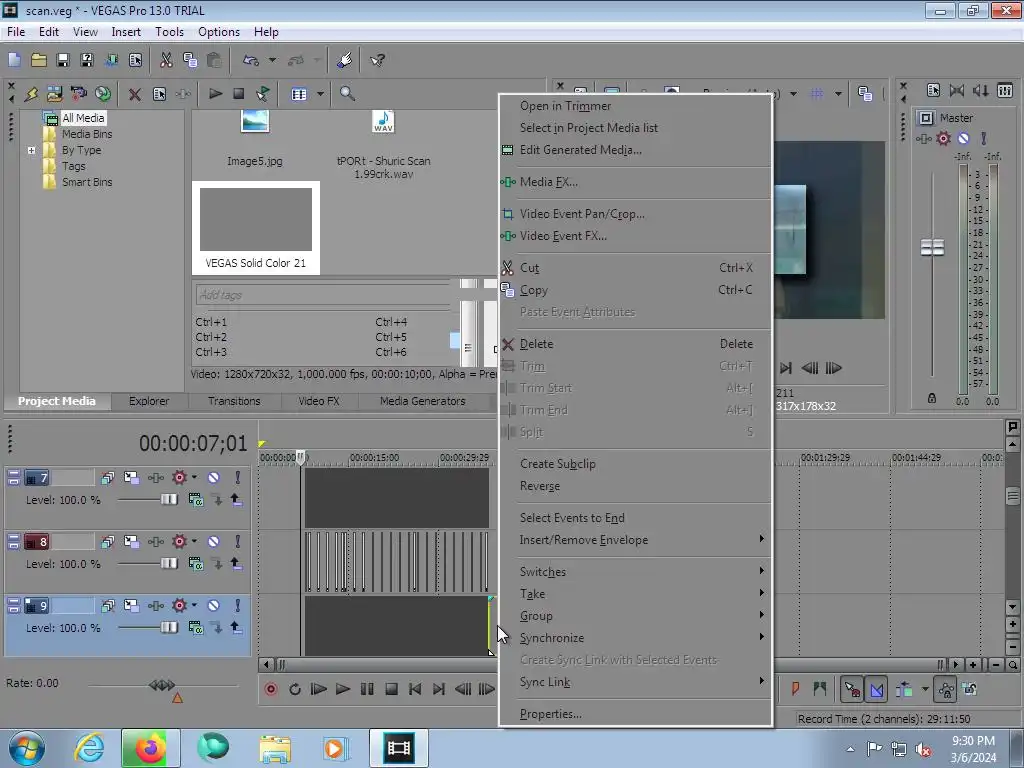1024x768 pixels.
Task: Mute track 8
Action: [214, 542]
